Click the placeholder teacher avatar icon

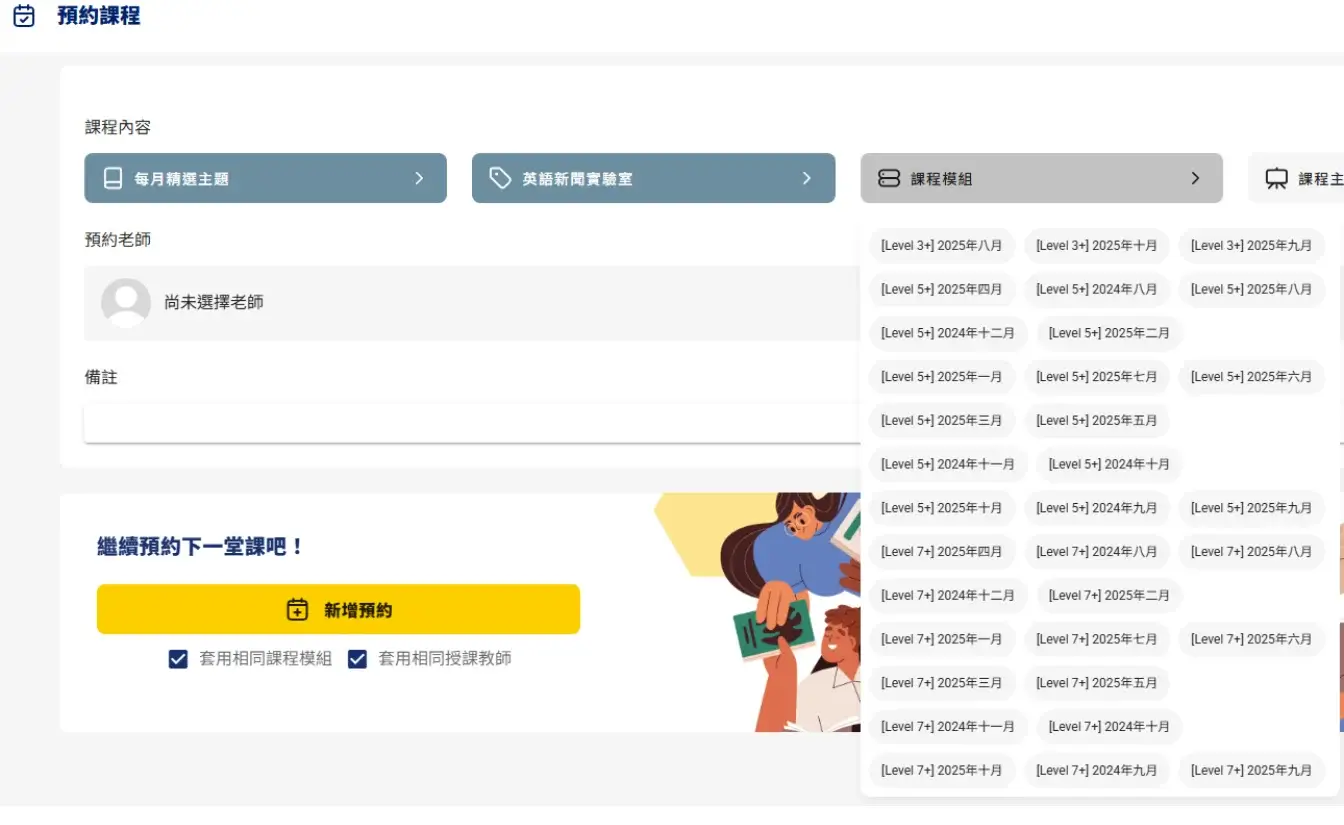pos(126,301)
